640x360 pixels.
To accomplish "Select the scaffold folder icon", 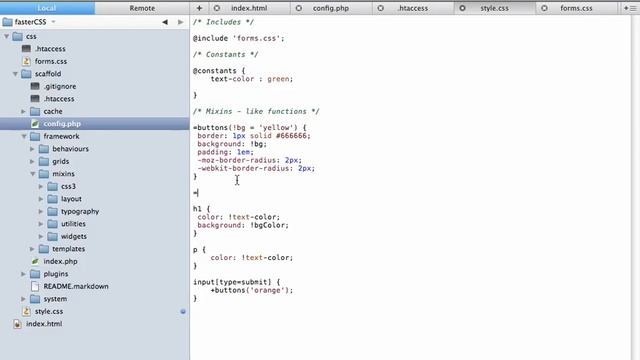I will (26, 74).
